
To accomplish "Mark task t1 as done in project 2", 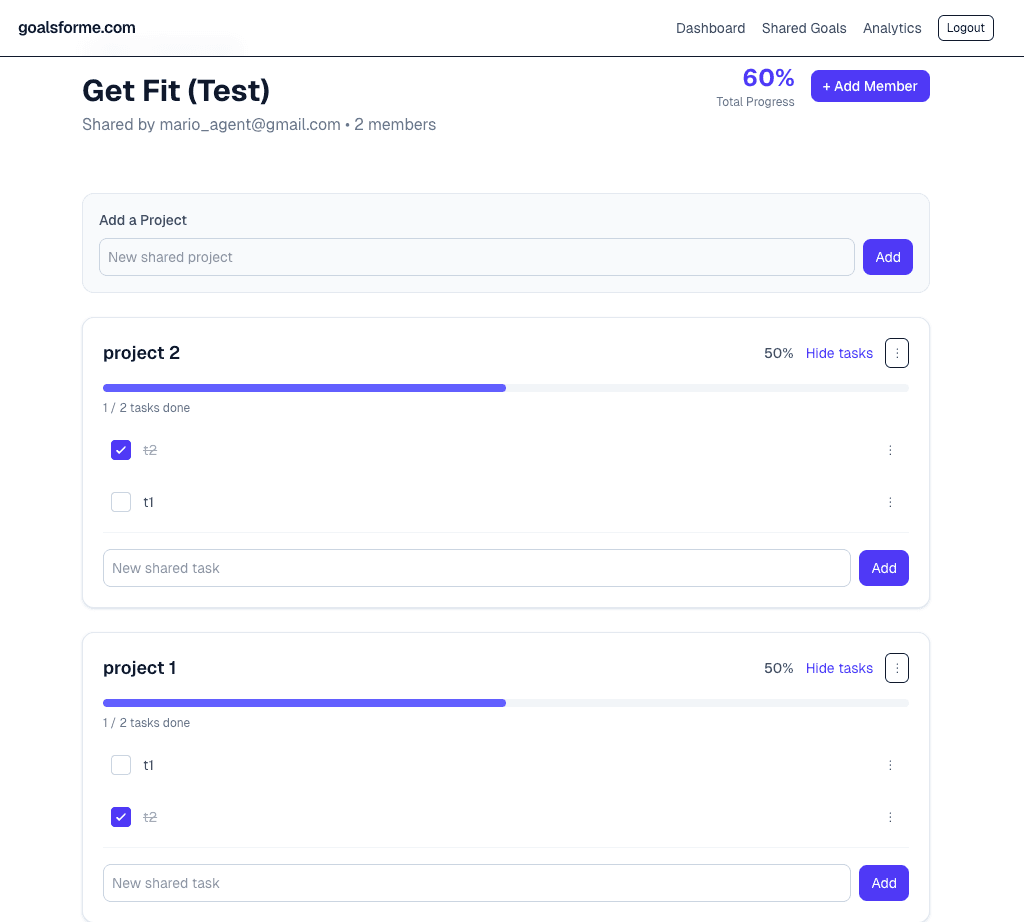I will [120, 502].
